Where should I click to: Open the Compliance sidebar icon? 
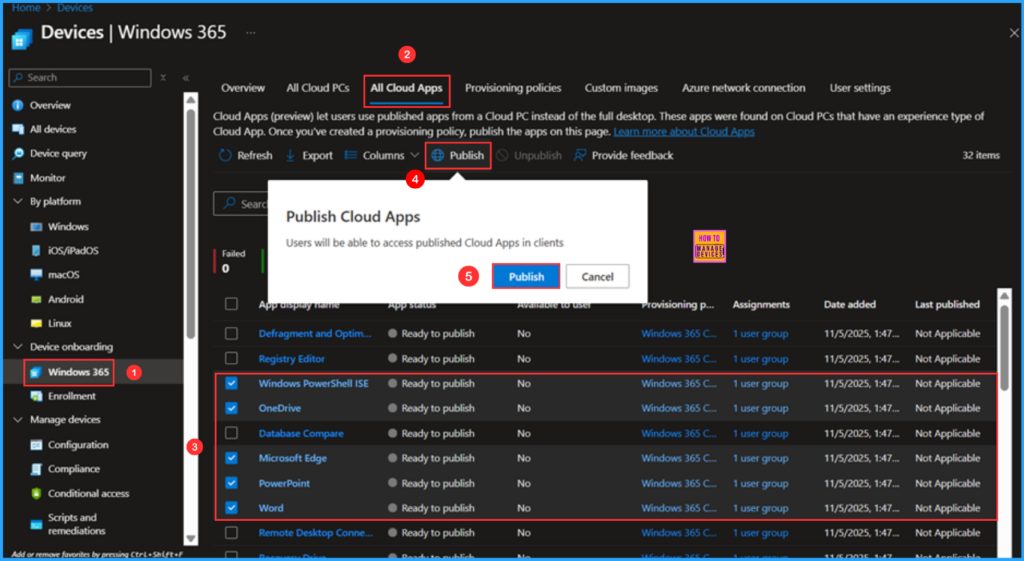coord(37,469)
